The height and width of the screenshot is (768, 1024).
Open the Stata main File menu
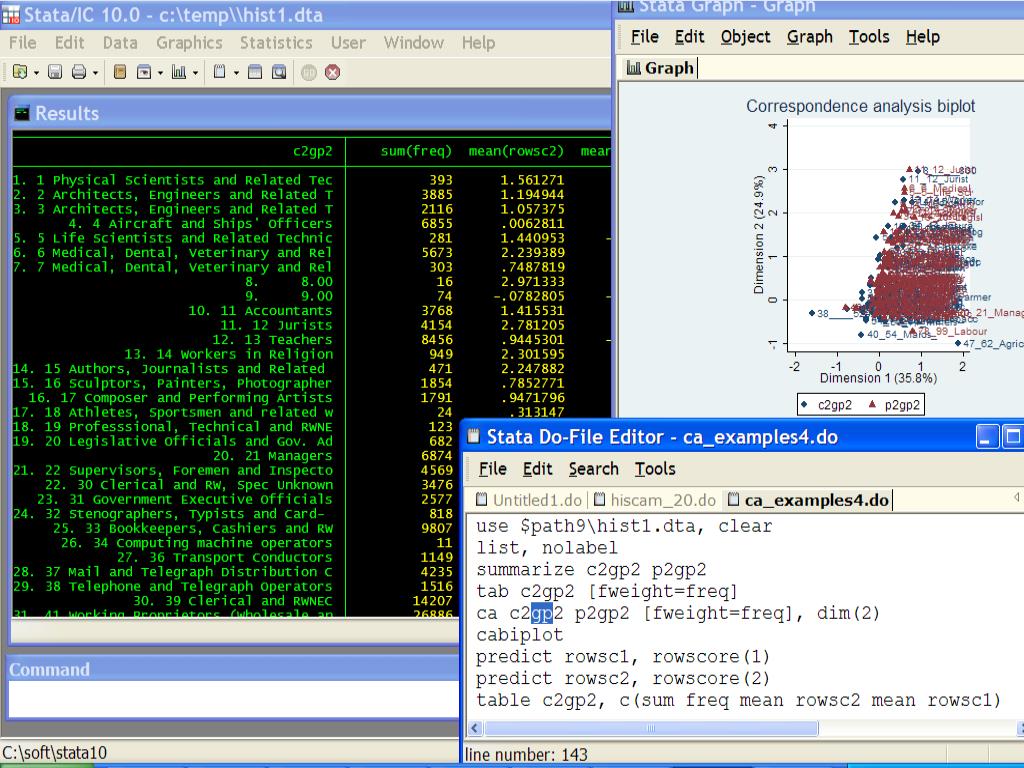pos(23,42)
